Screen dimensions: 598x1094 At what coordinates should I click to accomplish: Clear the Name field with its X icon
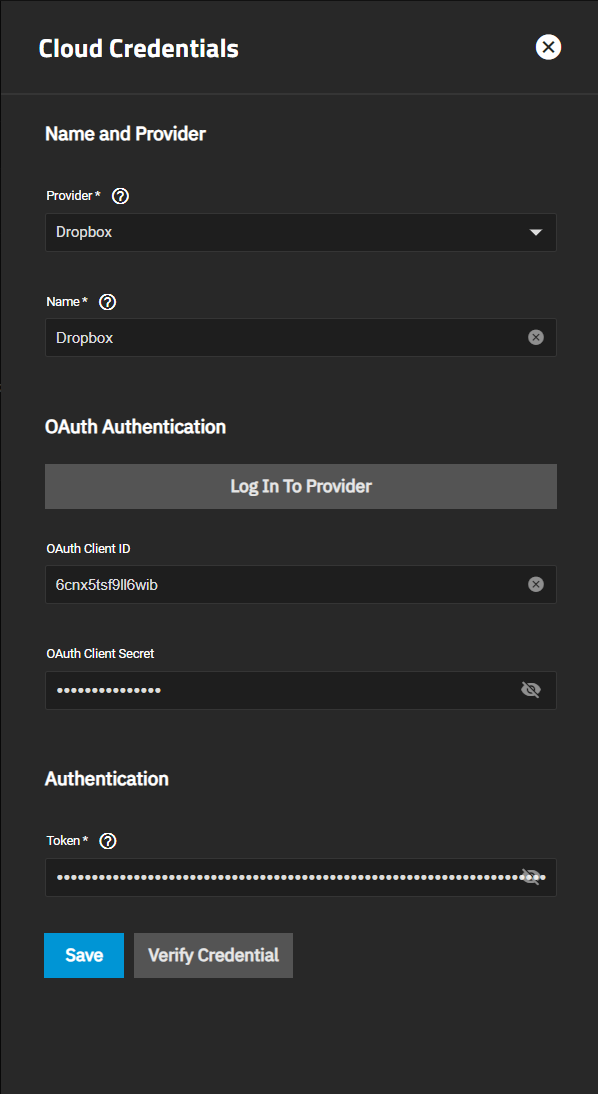536,338
